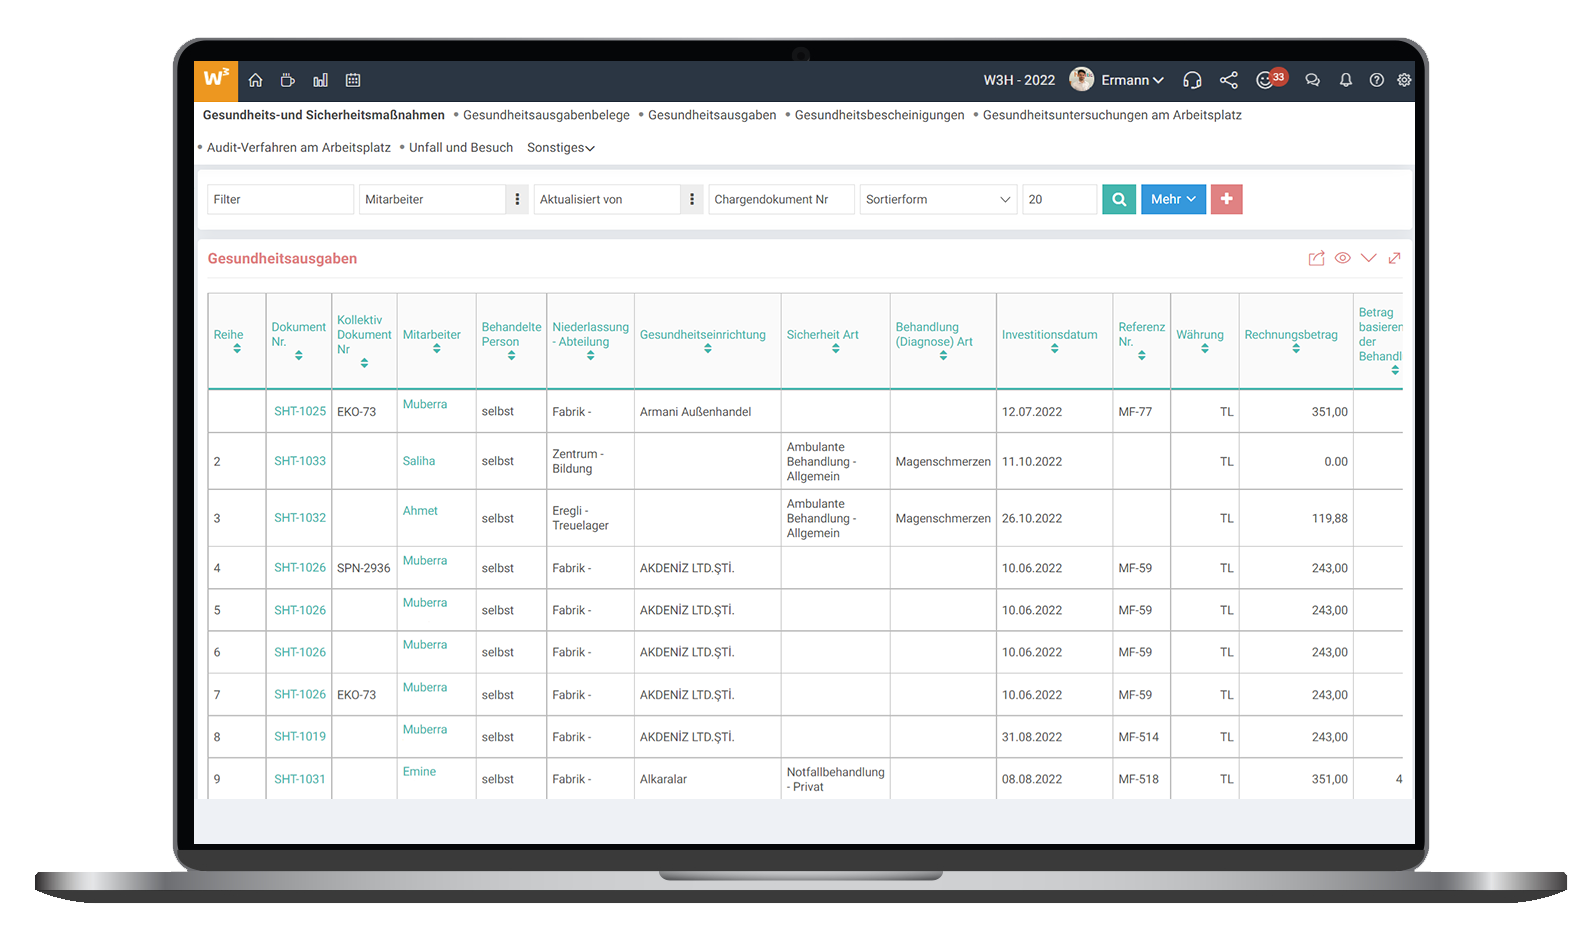Open document link SHT-1032
The image size is (1595, 932).
300,518
